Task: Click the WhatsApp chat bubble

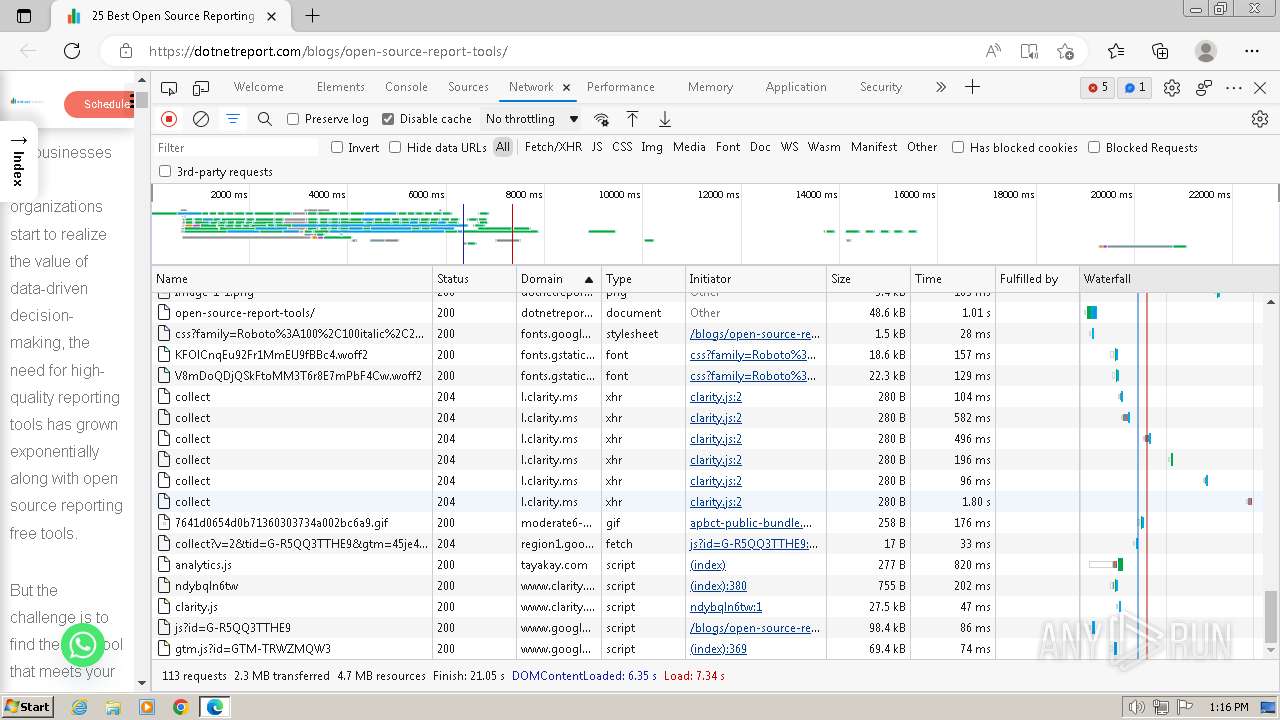Action: 83,645
